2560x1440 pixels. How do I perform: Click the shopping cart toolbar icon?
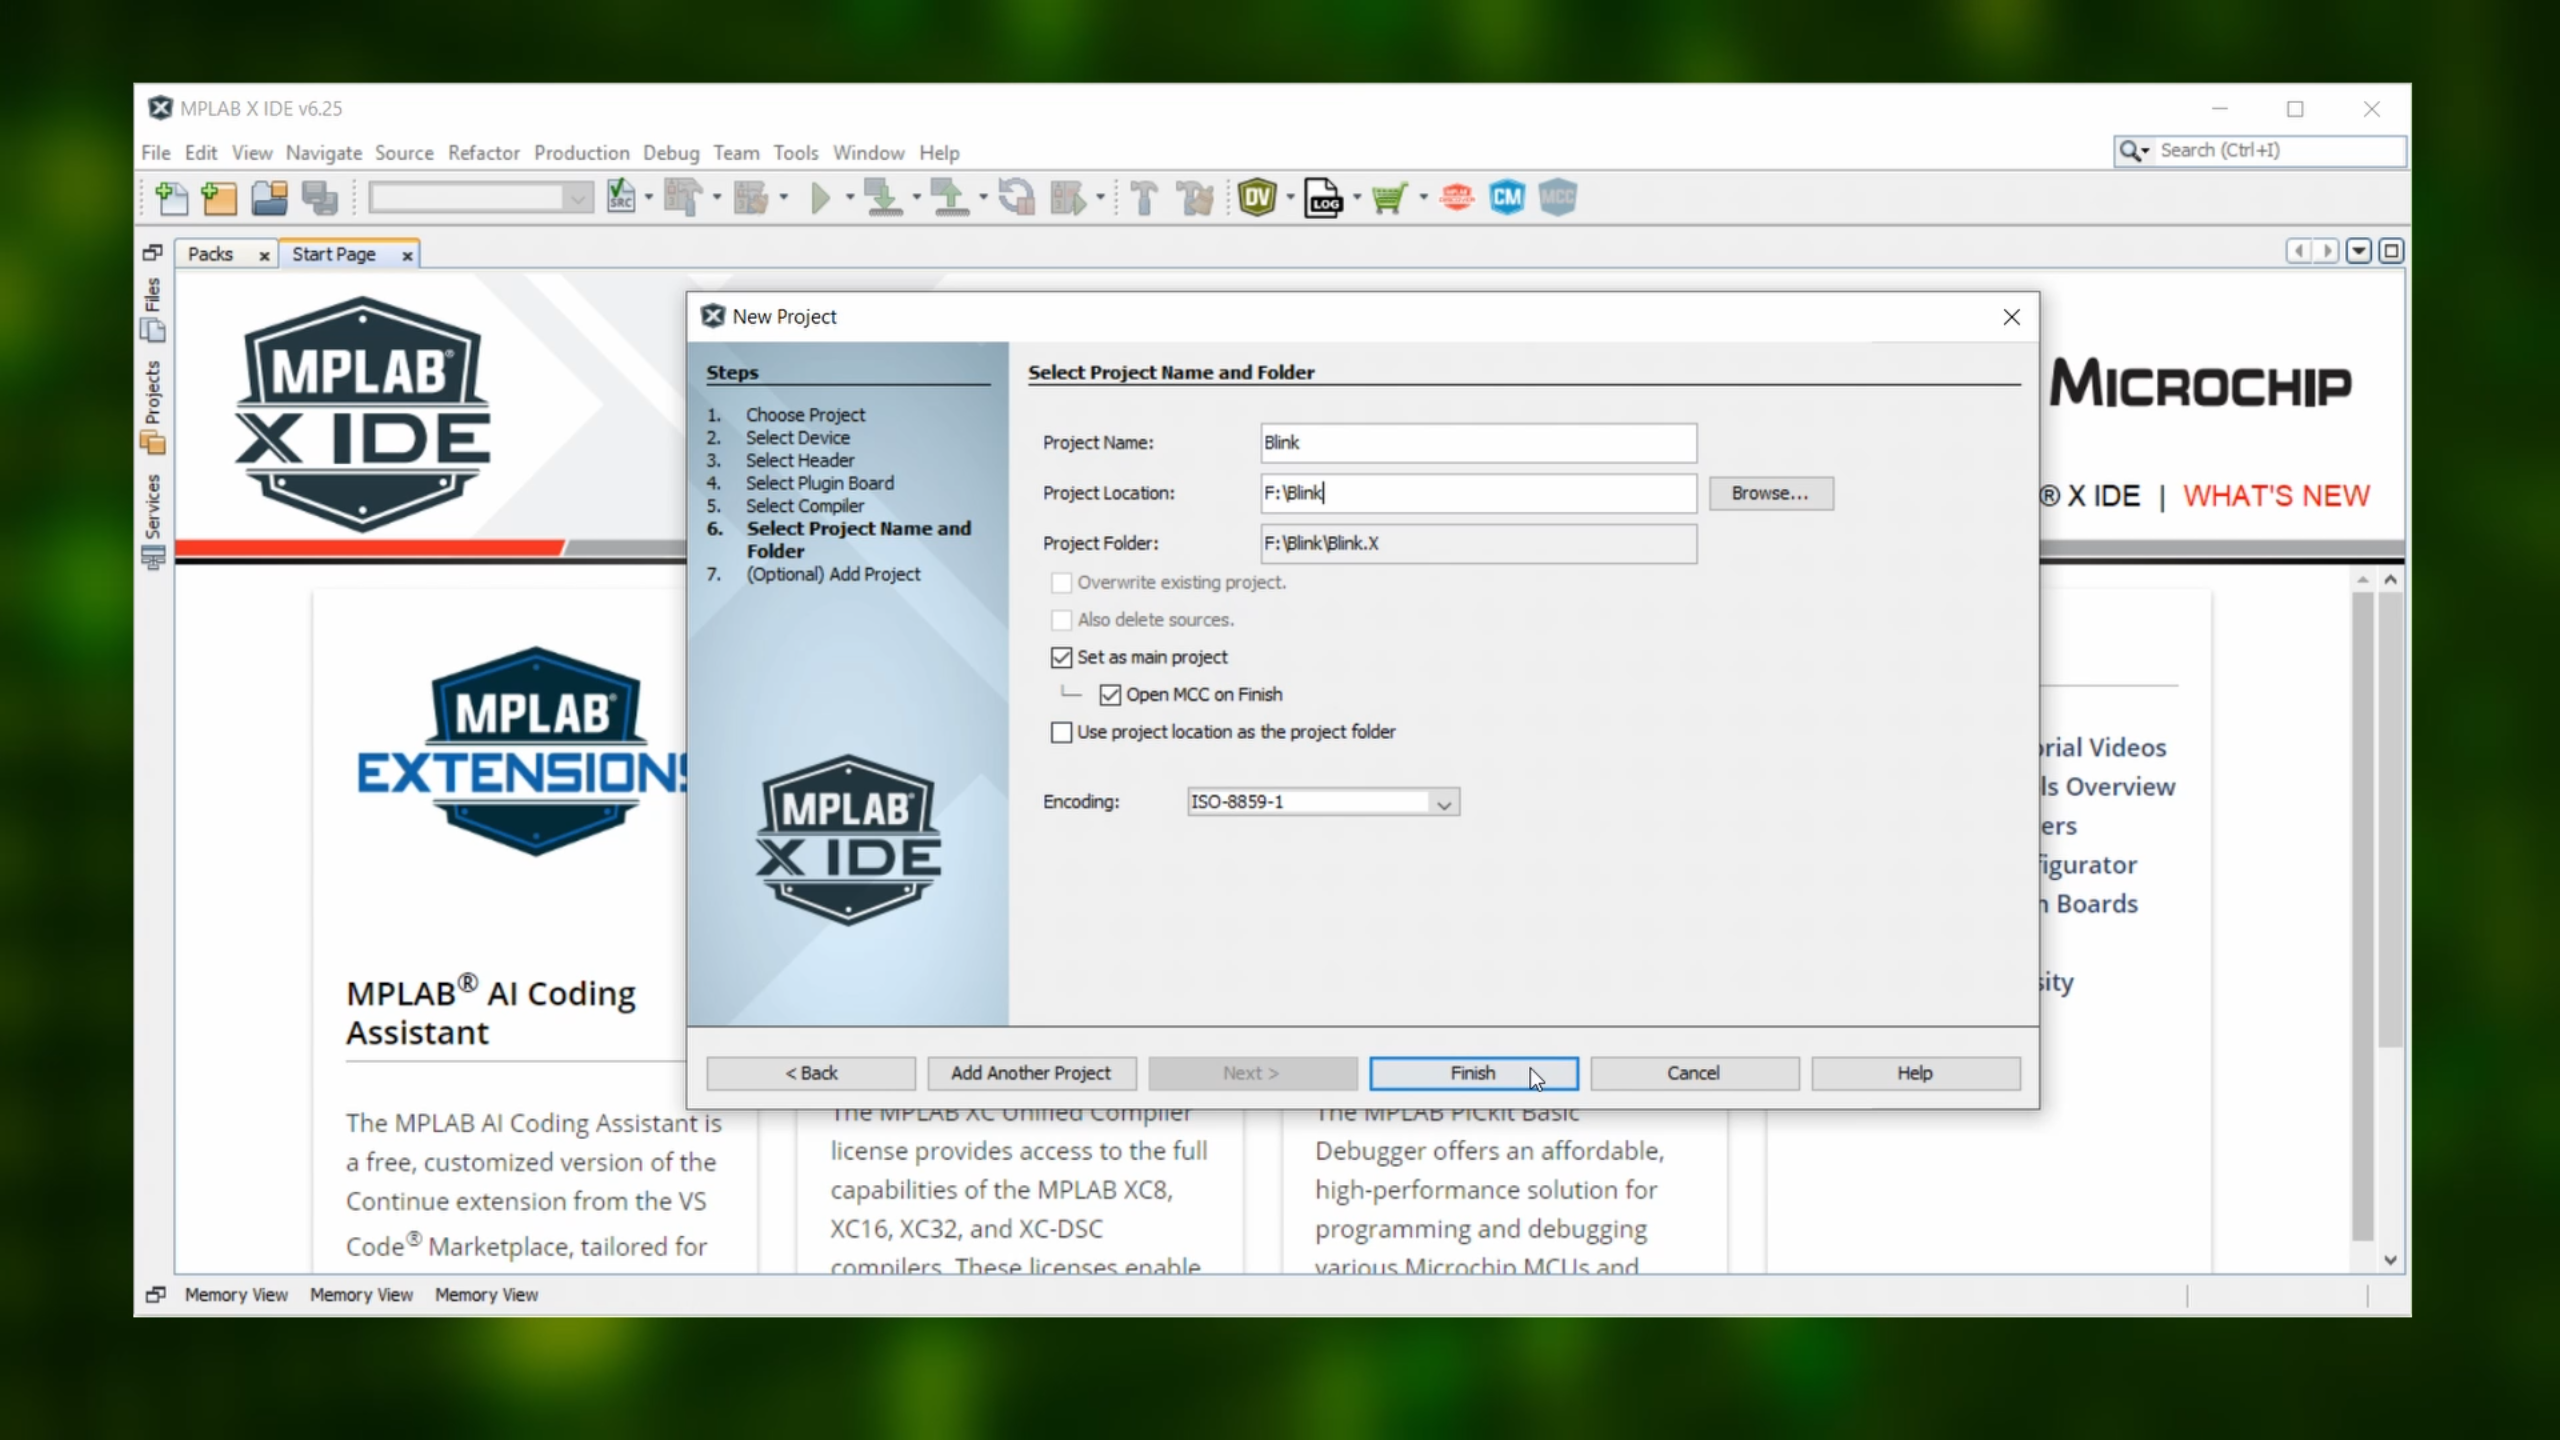tap(1390, 198)
